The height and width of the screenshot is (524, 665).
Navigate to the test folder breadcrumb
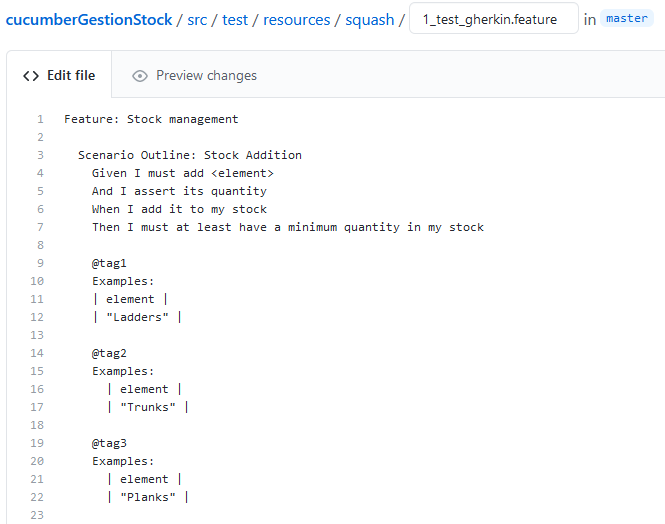point(235,19)
